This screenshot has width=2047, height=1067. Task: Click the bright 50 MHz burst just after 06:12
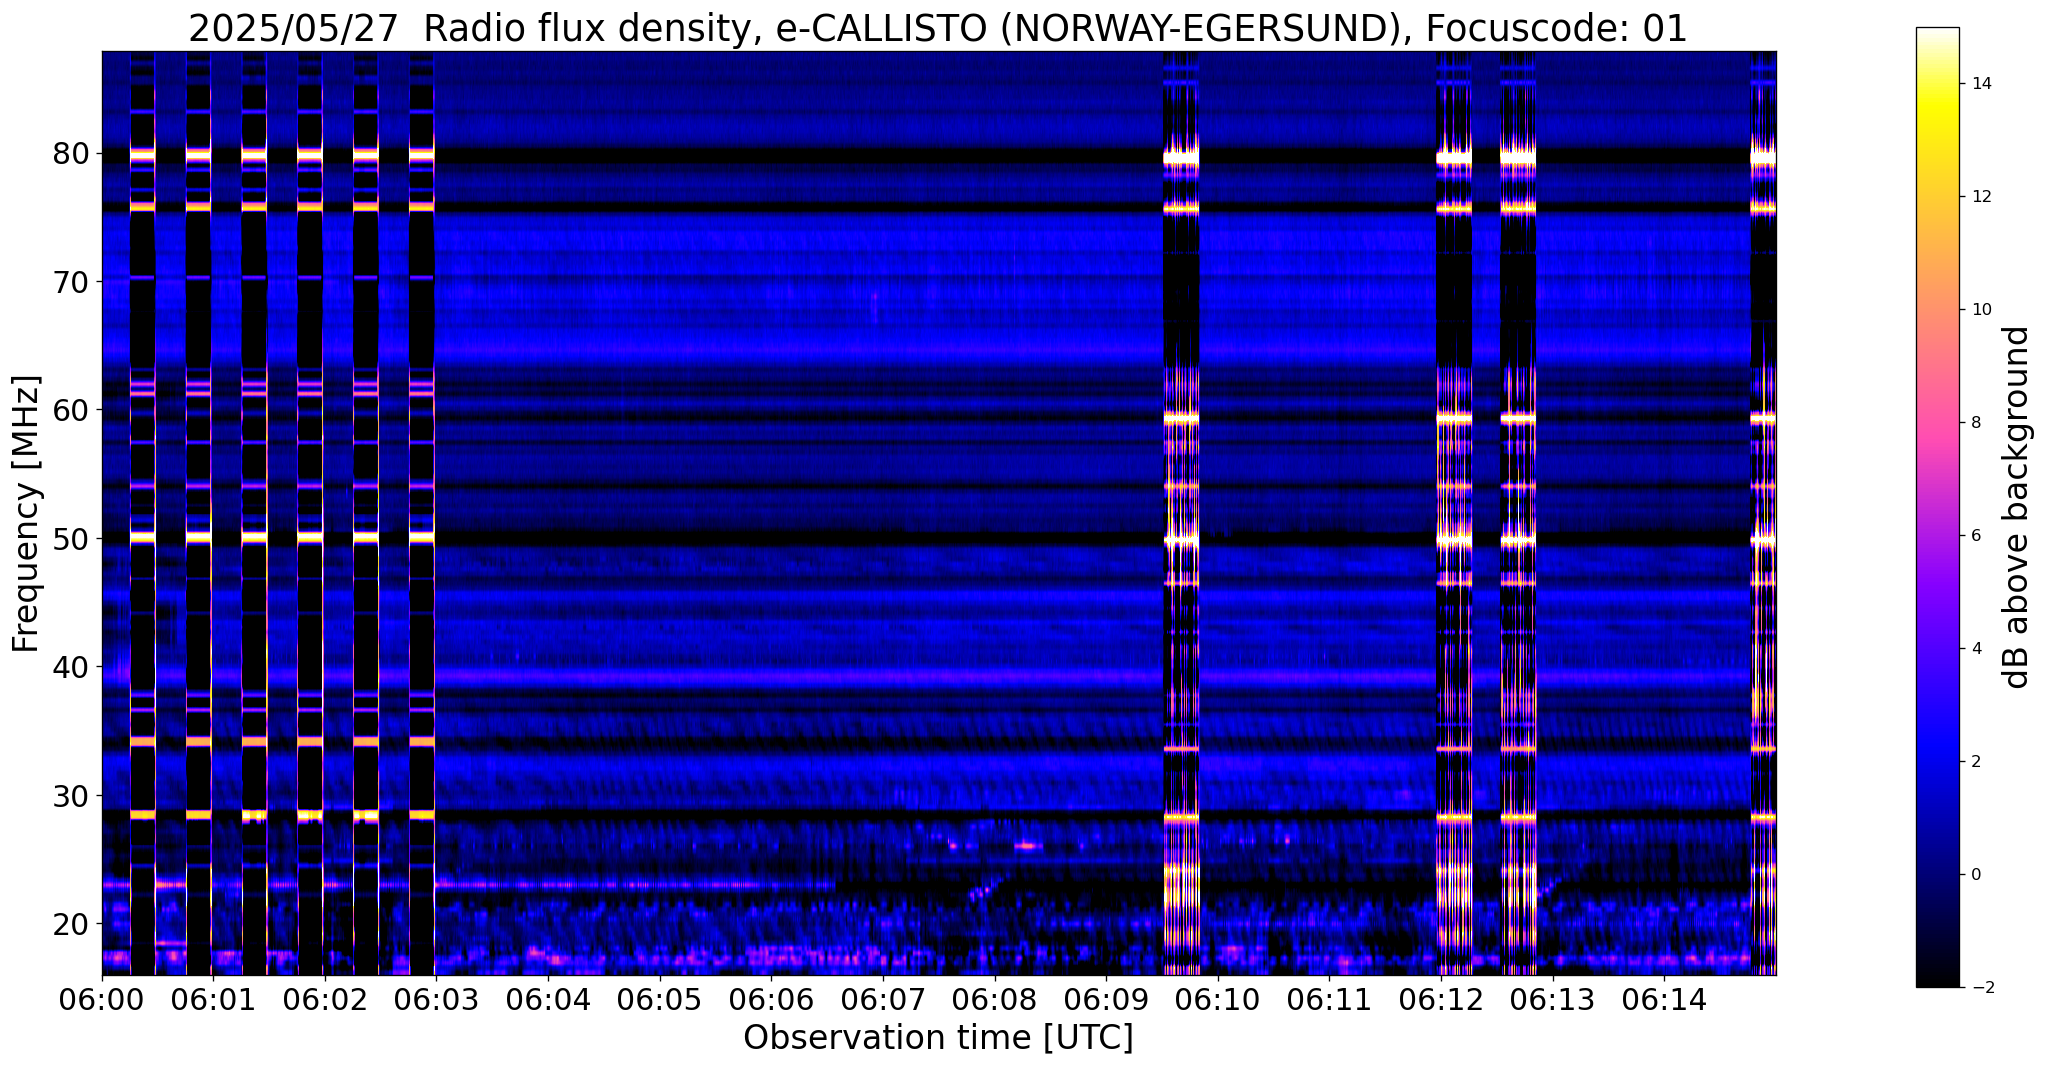tap(1454, 540)
